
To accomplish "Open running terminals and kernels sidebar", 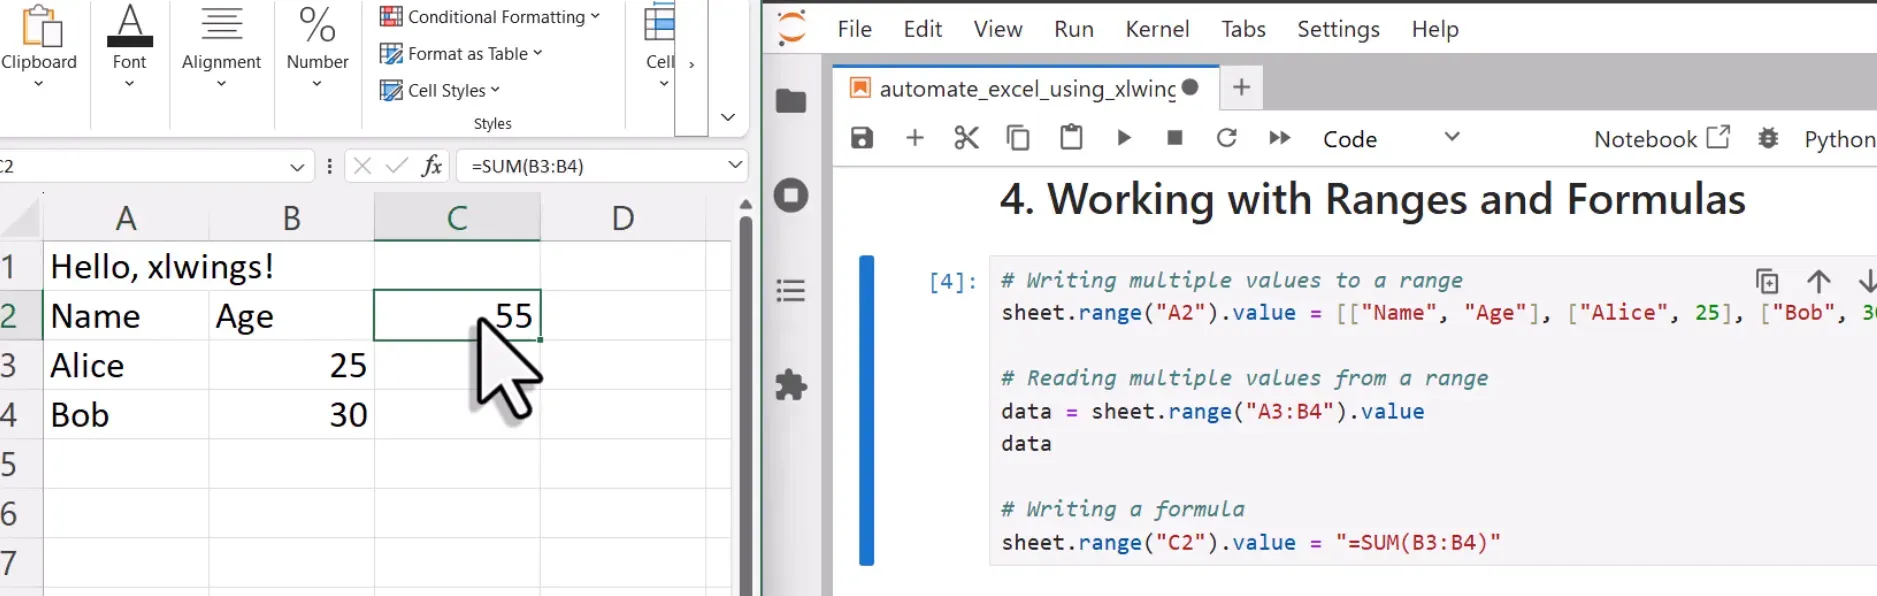I will pyautogui.click(x=791, y=195).
